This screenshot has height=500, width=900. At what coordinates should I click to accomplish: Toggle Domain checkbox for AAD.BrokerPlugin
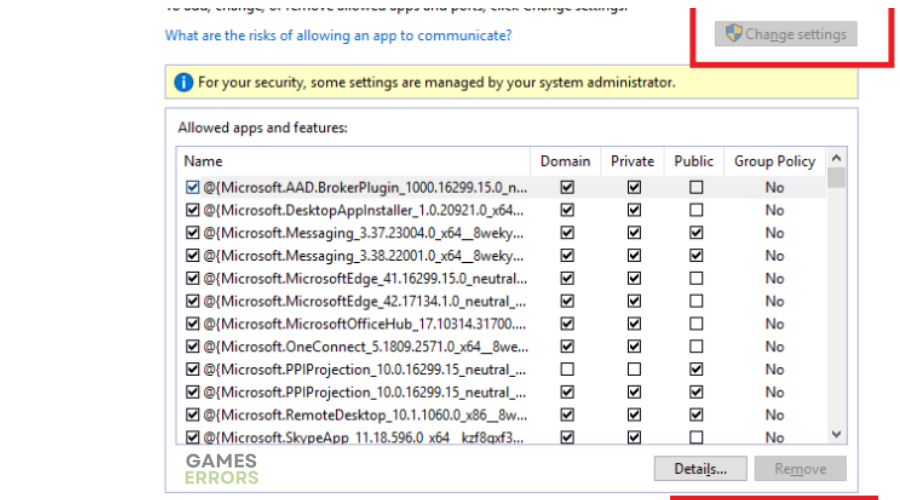567,187
